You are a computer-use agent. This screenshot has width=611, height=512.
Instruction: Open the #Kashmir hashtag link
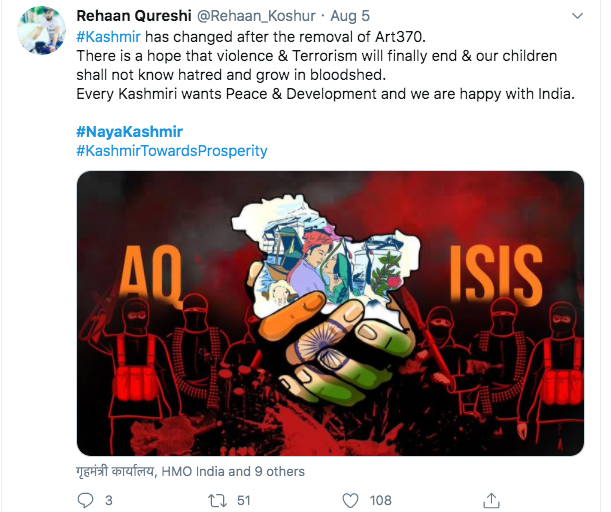click(x=108, y=37)
